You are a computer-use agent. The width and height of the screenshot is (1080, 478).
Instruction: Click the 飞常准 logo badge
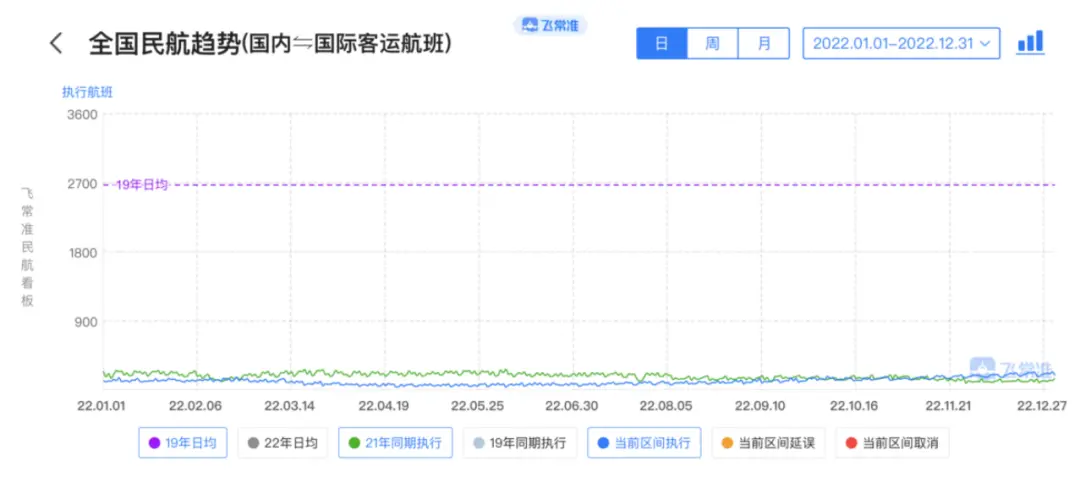(x=551, y=26)
